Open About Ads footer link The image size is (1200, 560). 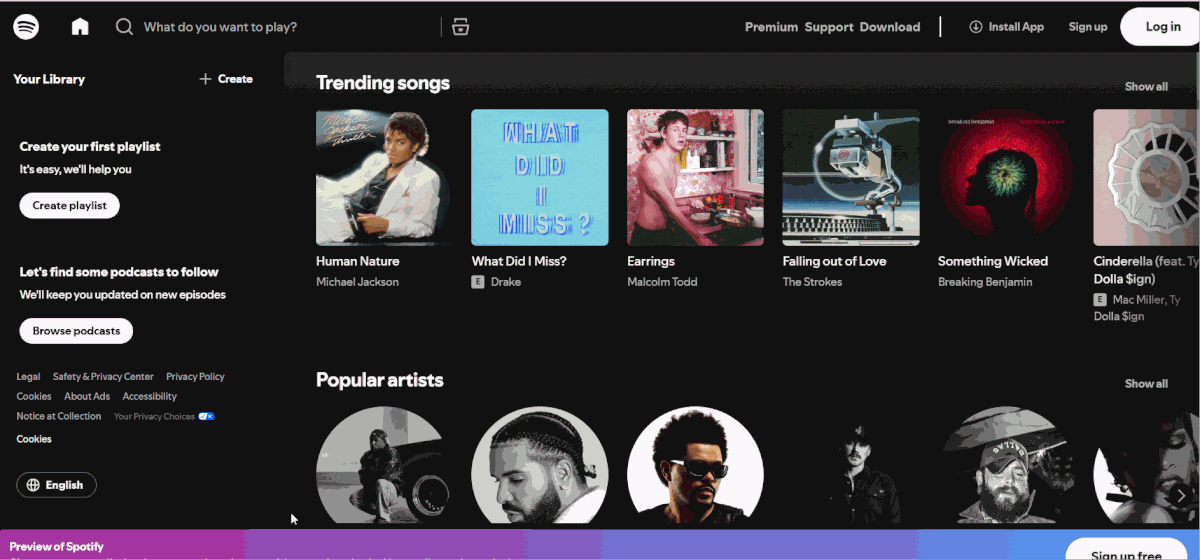[x=87, y=397]
